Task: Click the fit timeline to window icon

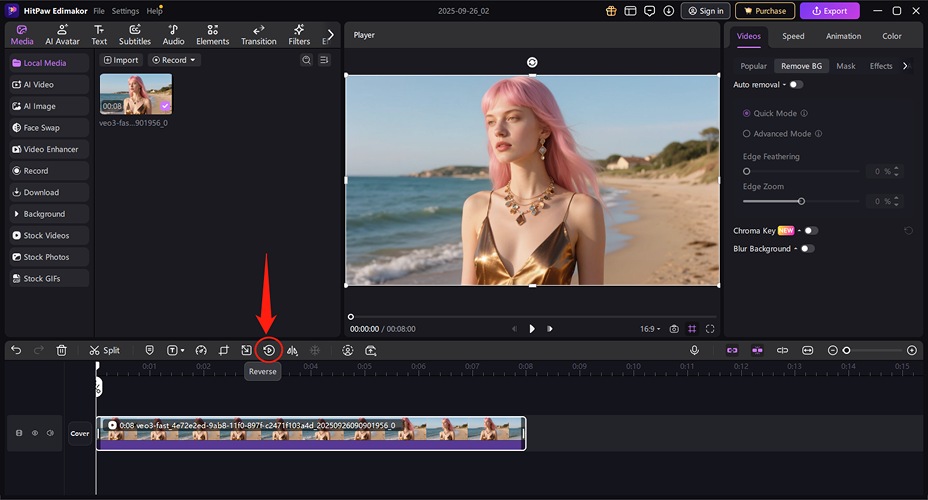Action: tap(807, 350)
